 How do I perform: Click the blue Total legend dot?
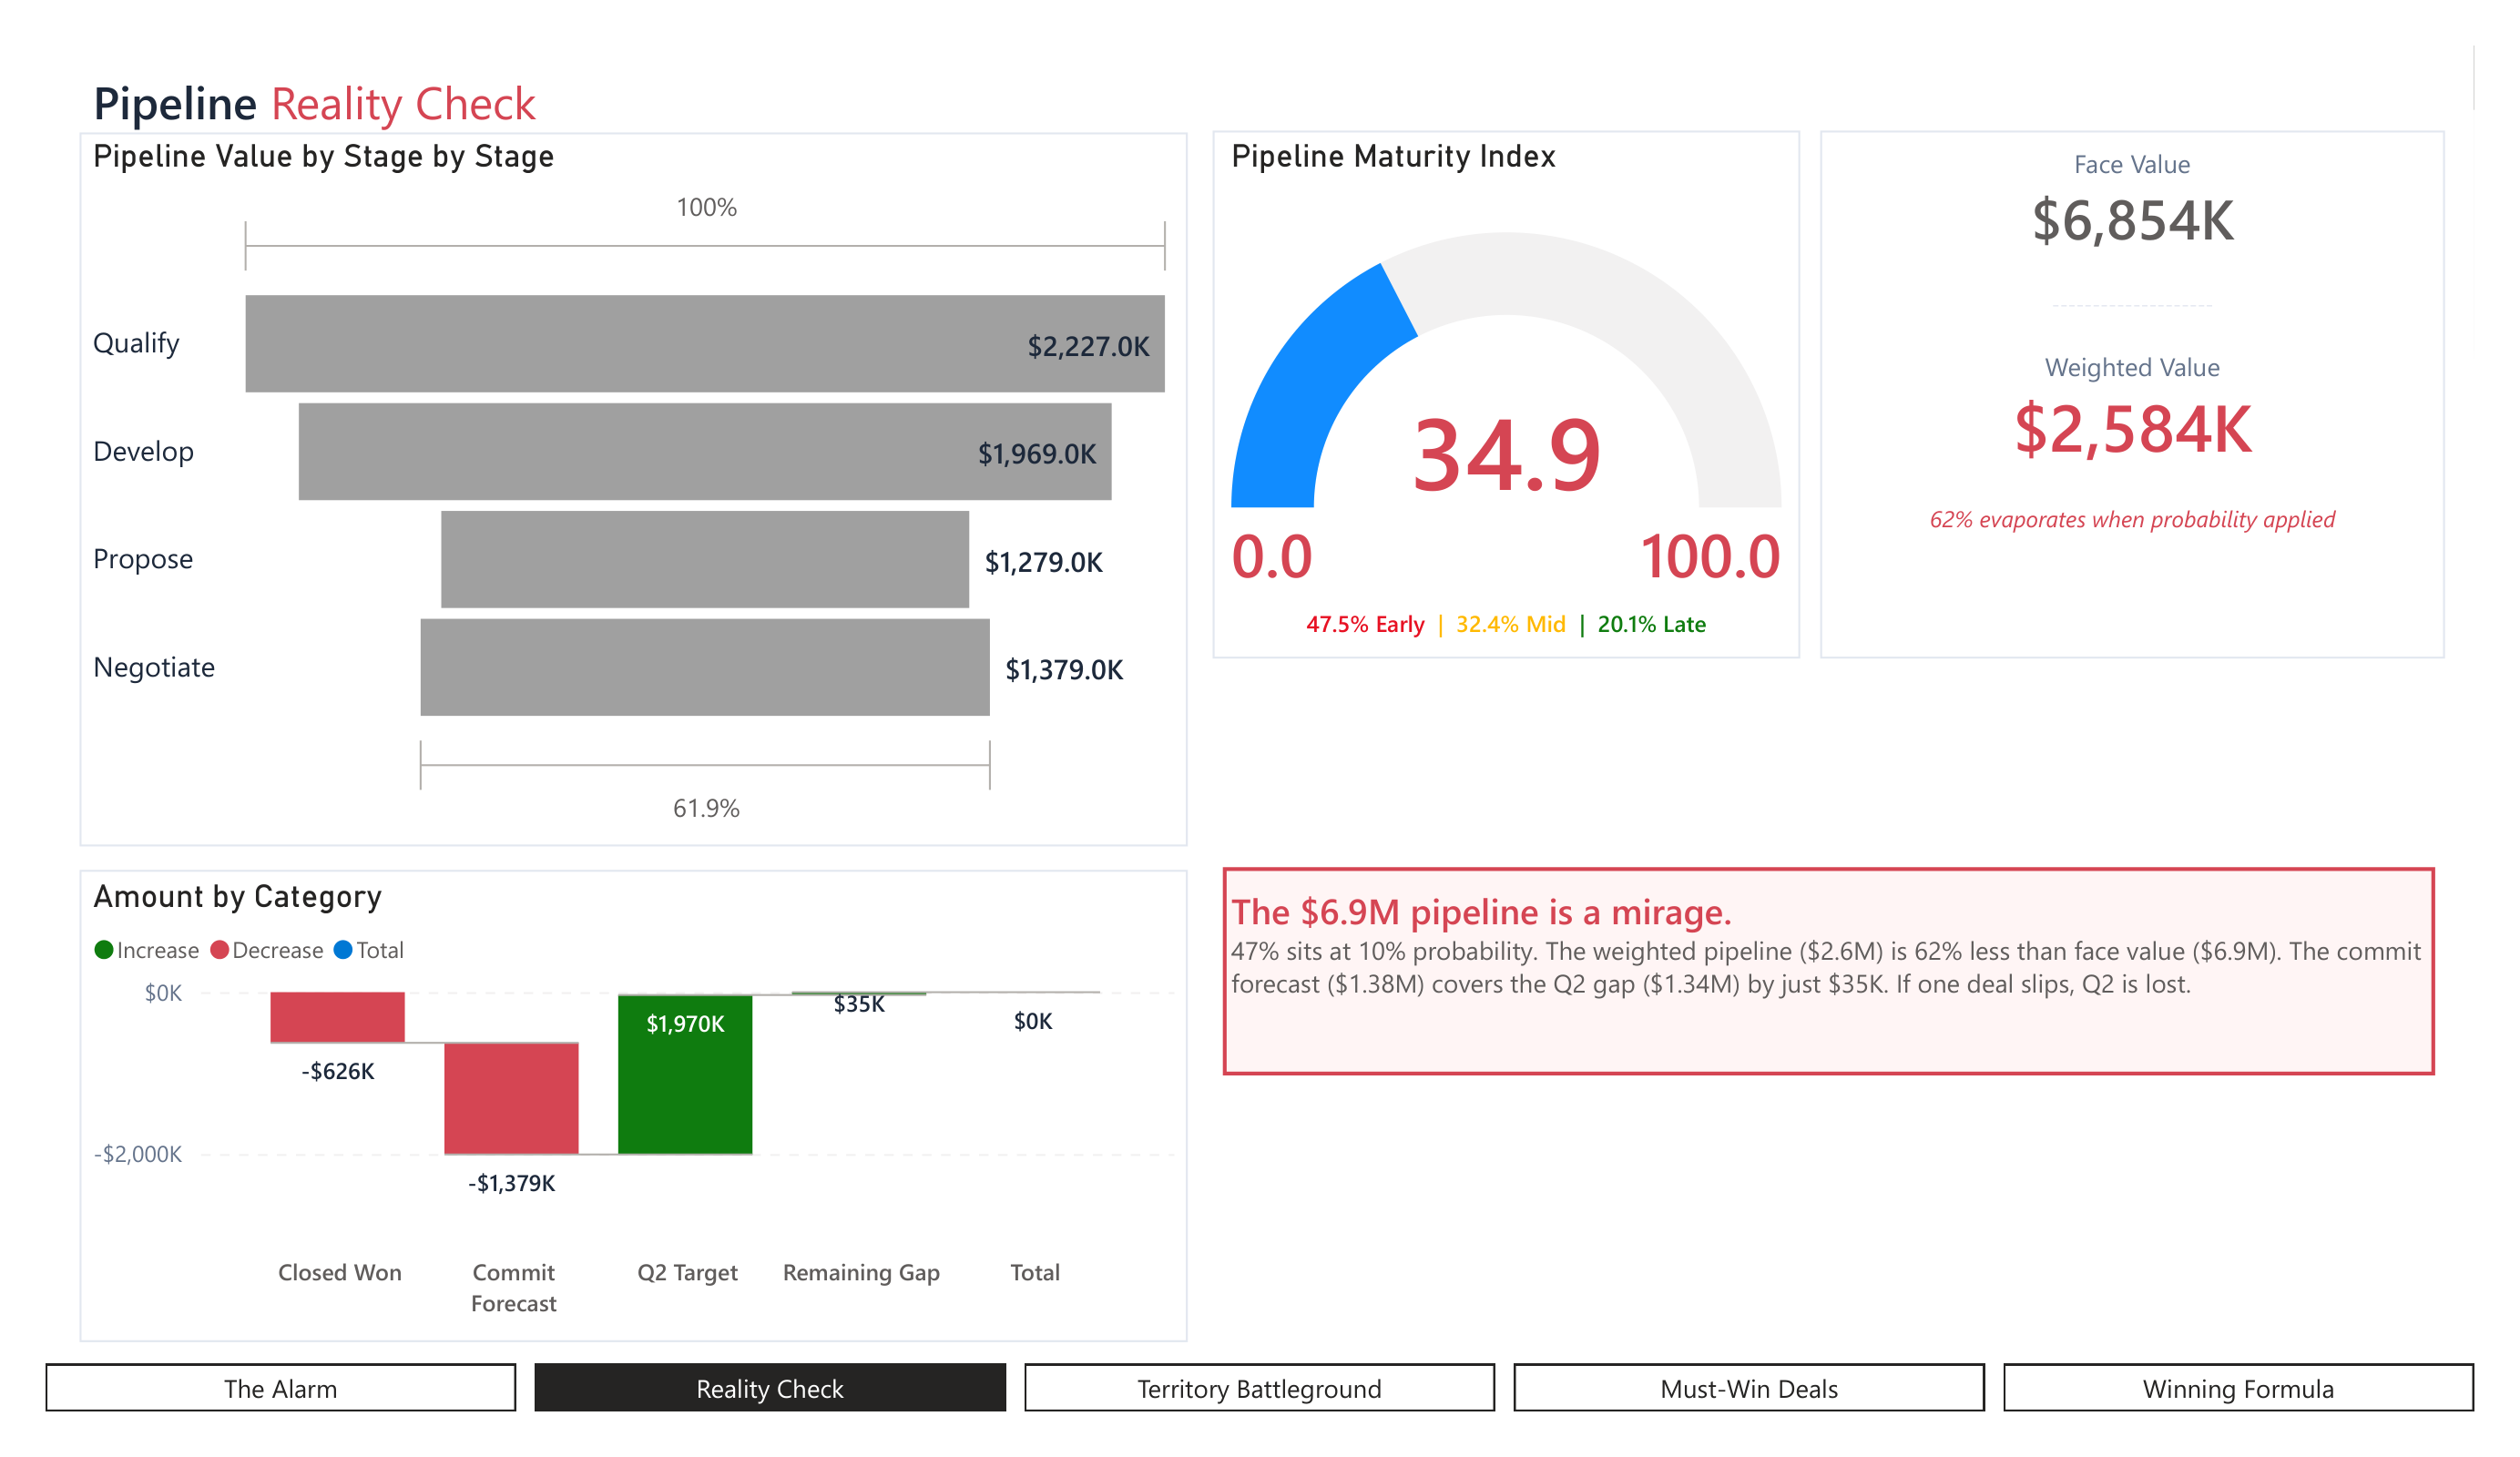coord(343,950)
